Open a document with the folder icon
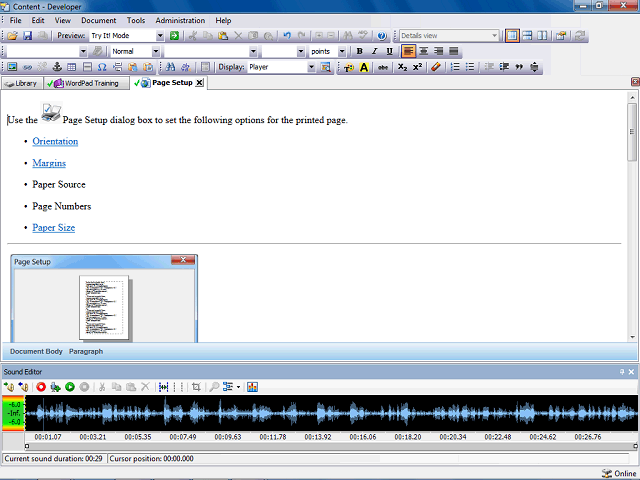Viewport: 640px width, 480px height. pos(12,36)
